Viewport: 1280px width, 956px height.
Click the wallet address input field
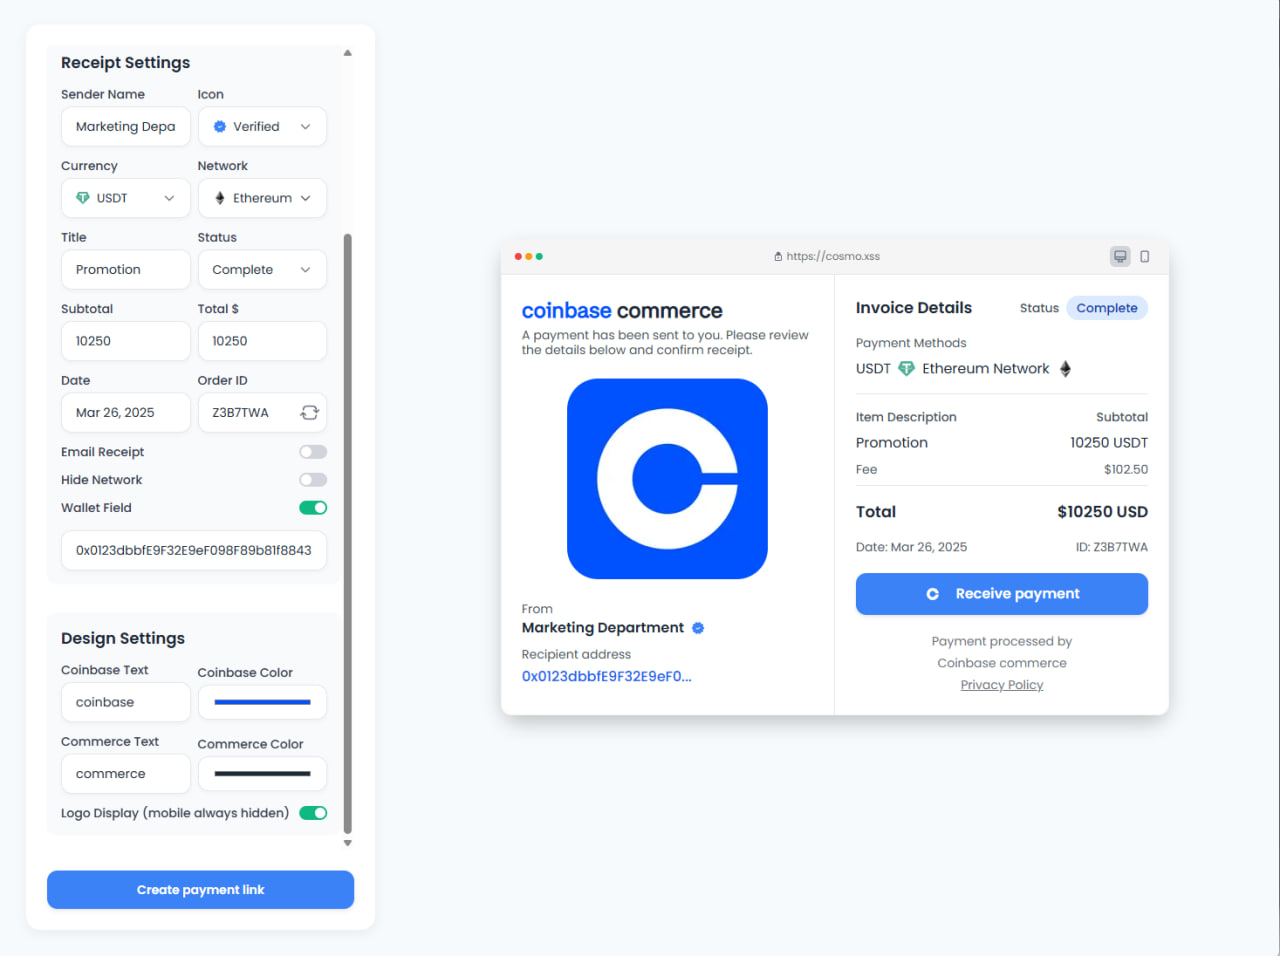pos(194,551)
